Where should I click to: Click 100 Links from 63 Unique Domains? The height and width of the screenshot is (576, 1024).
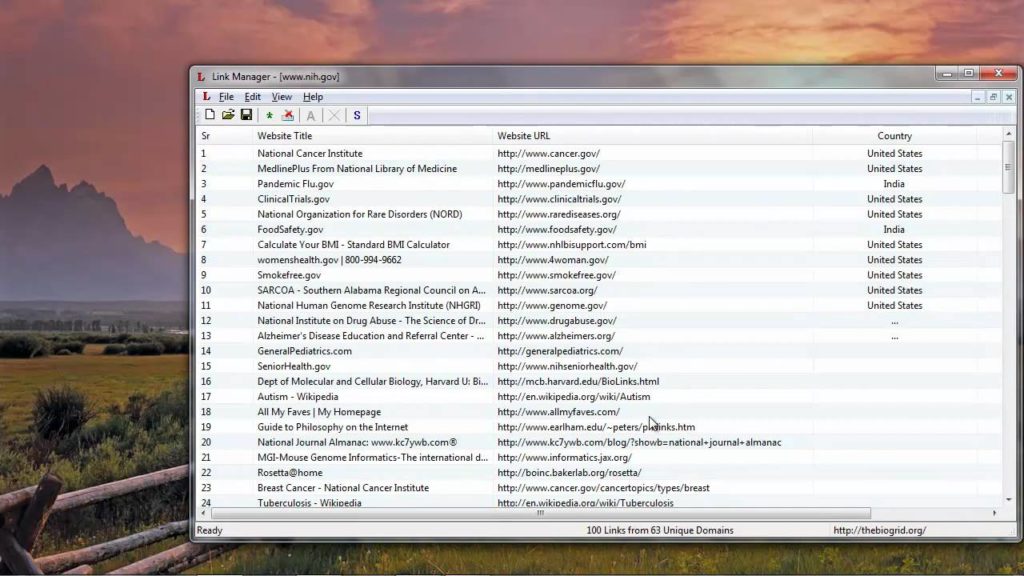click(x=660, y=530)
